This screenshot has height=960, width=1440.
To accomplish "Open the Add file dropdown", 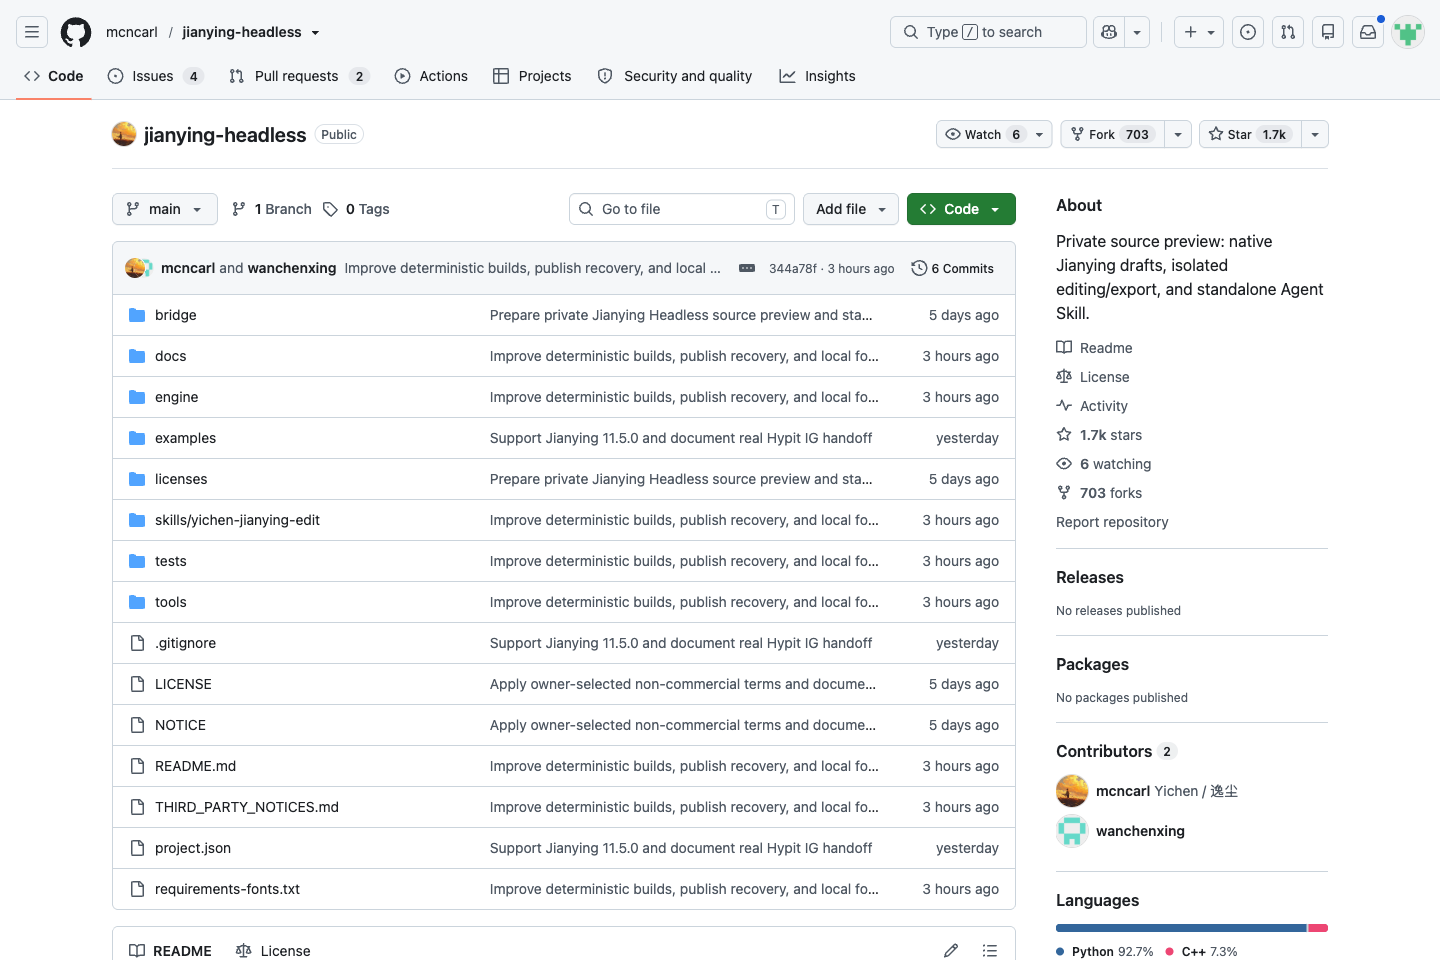I will (851, 209).
